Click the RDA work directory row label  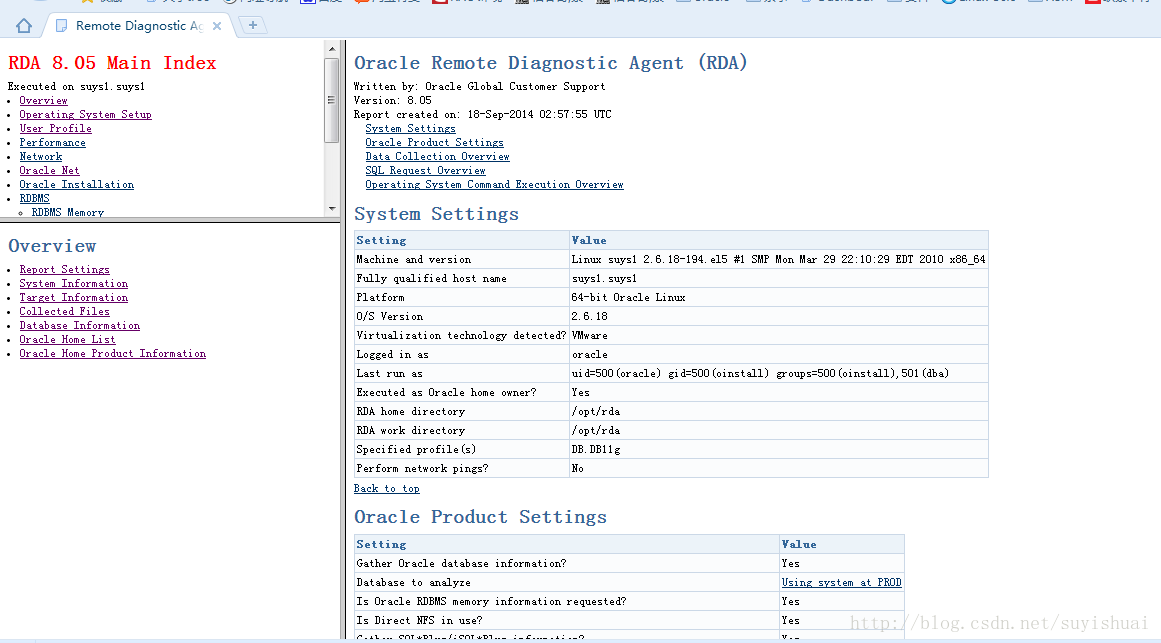410,430
